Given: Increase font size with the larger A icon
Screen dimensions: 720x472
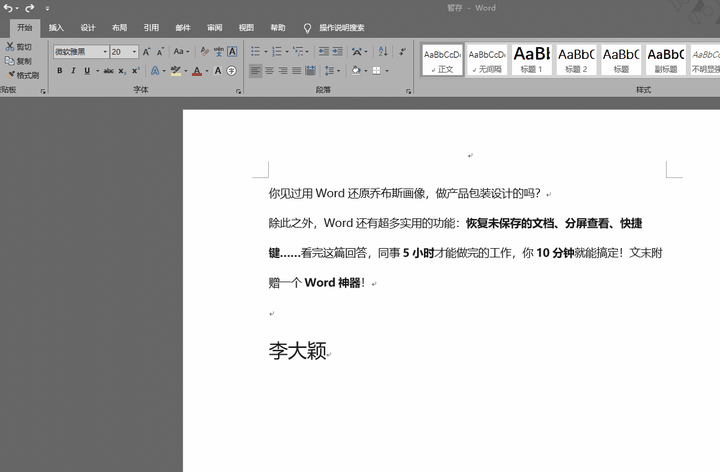Looking at the screenshot, I should pyautogui.click(x=146, y=51).
